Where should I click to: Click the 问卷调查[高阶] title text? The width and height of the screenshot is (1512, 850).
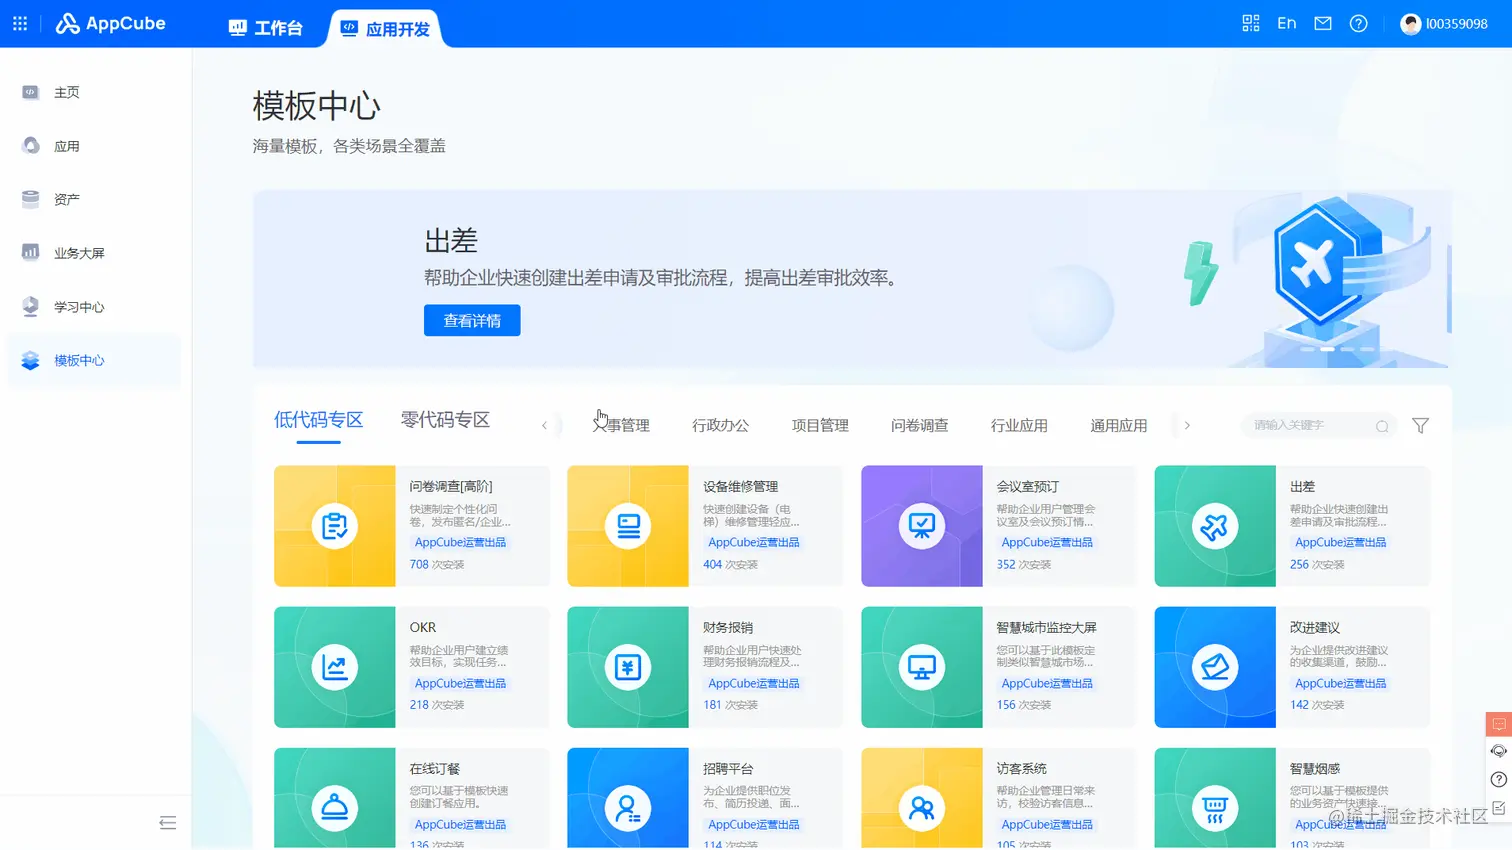[451, 486]
